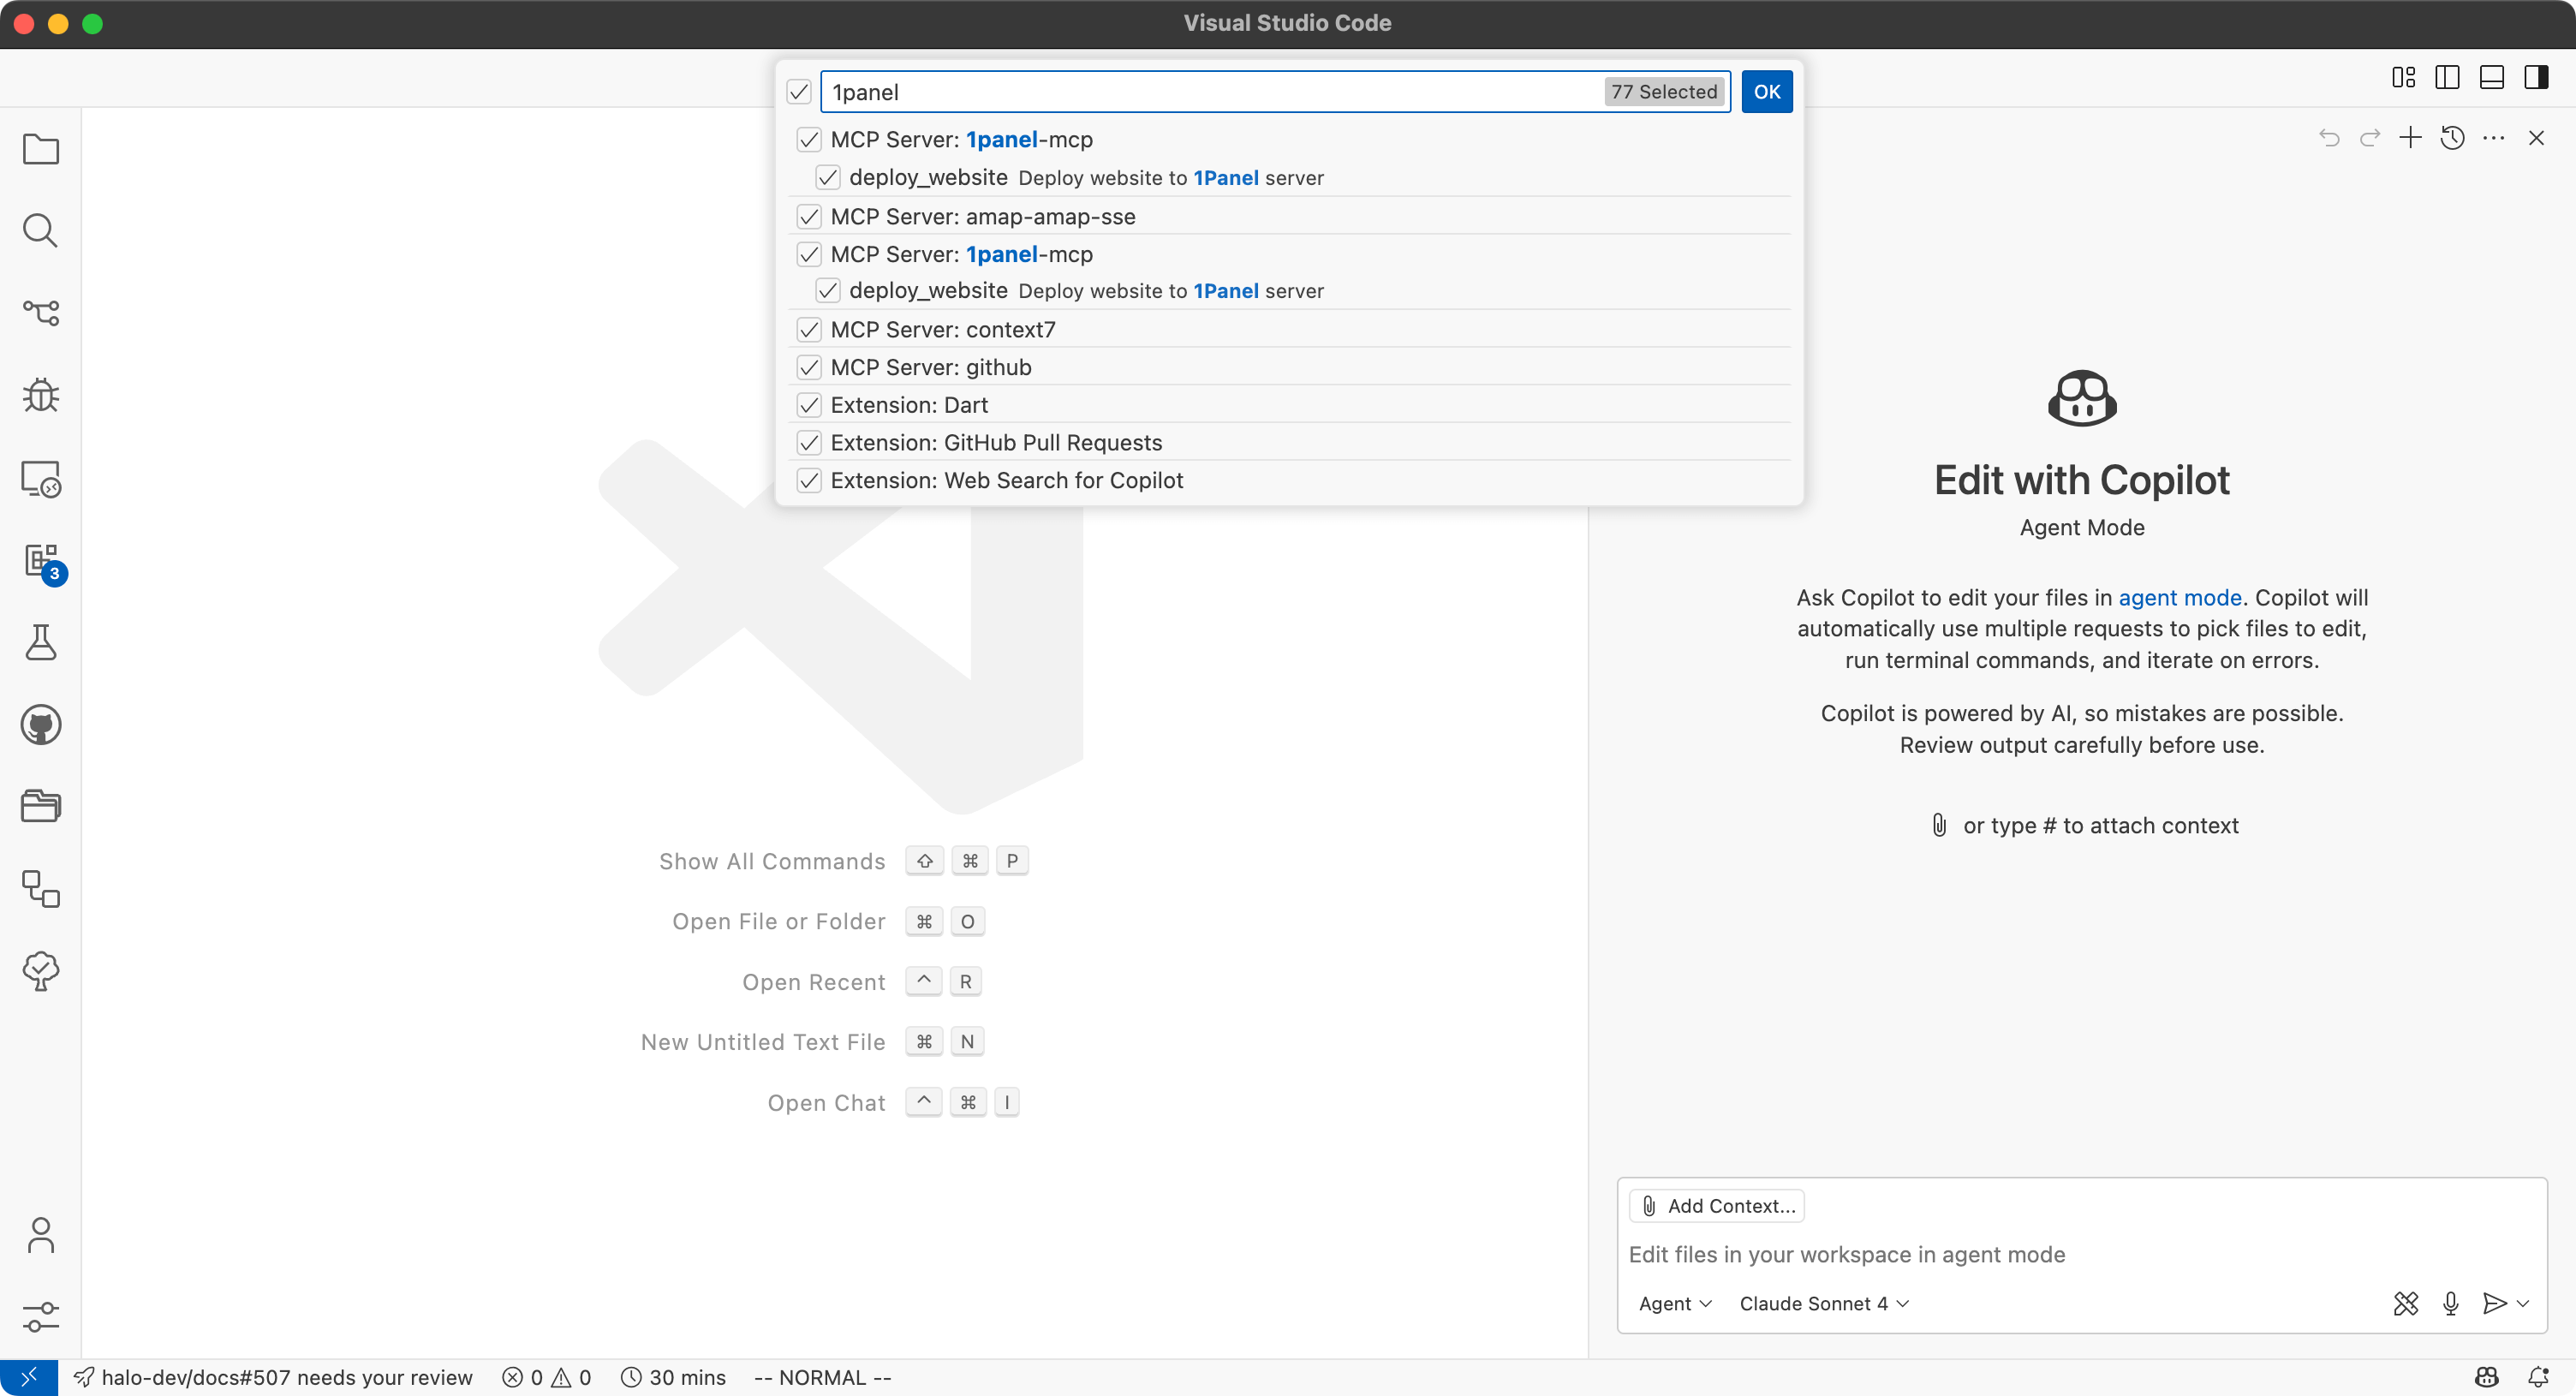
Task: Select MCP Server: context7 list entry
Action: click(942, 330)
